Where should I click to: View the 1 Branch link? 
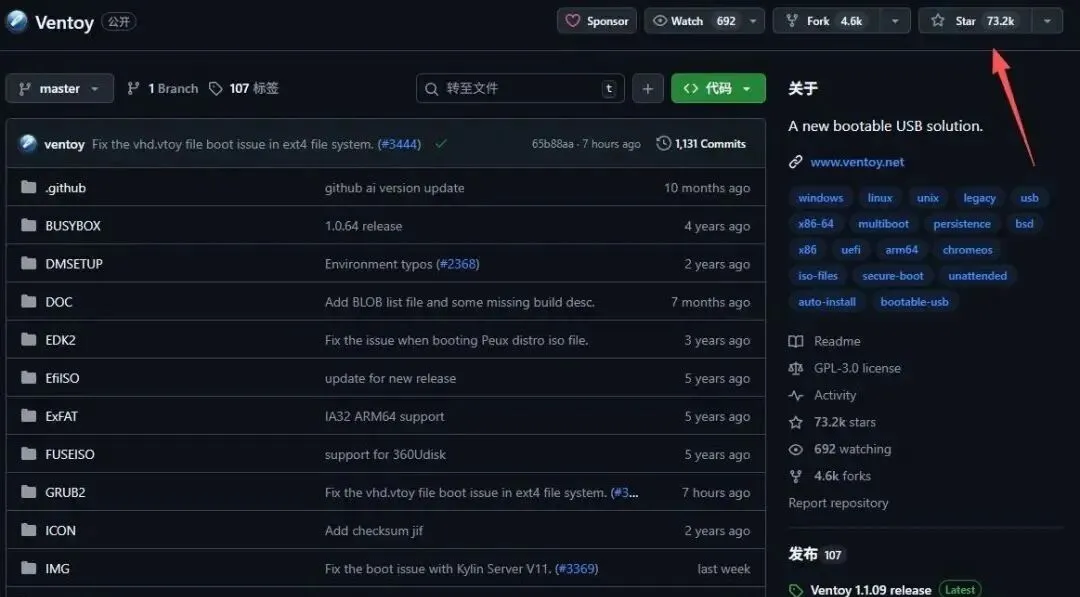[x=163, y=88]
